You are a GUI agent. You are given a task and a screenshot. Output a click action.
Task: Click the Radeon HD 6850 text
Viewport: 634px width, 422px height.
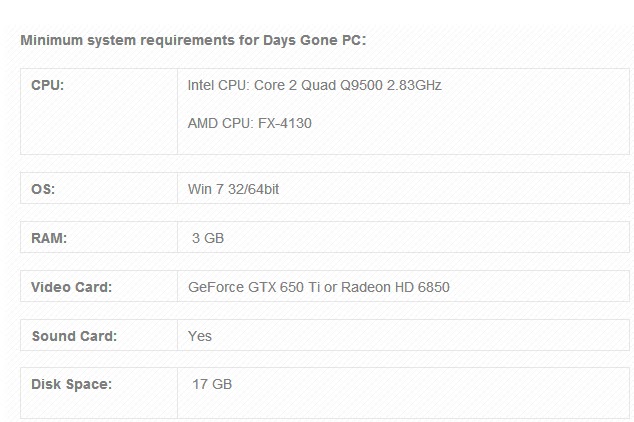pos(395,287)
